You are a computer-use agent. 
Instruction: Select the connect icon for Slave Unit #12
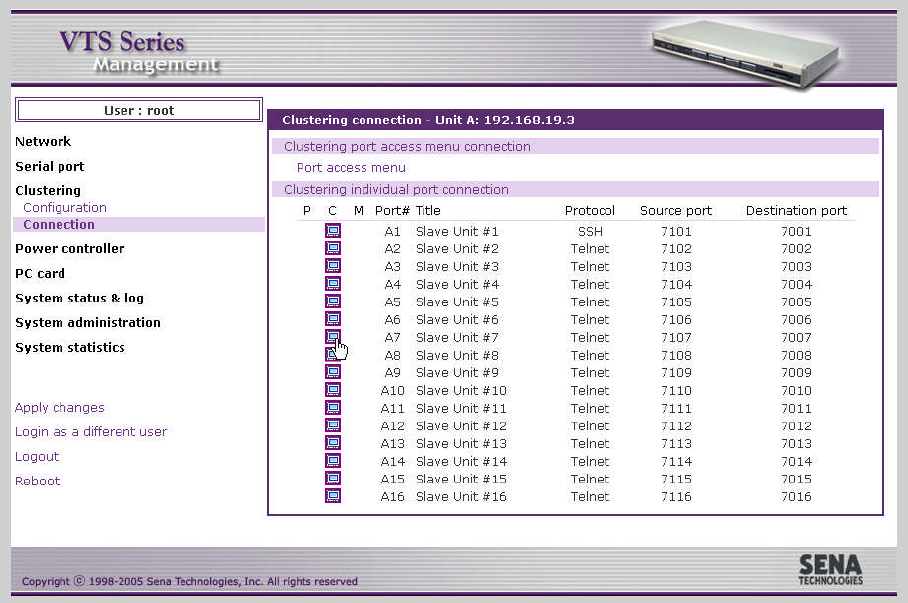[x=333, y=425]
